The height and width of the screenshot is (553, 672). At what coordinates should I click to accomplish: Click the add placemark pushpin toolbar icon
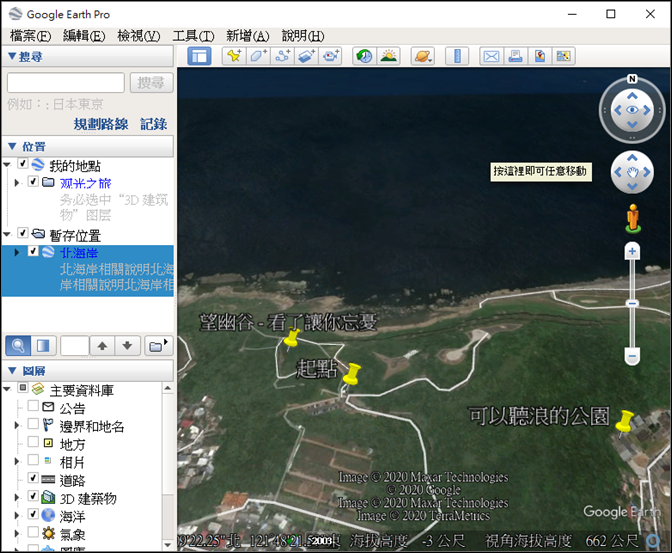click(233, 56)
